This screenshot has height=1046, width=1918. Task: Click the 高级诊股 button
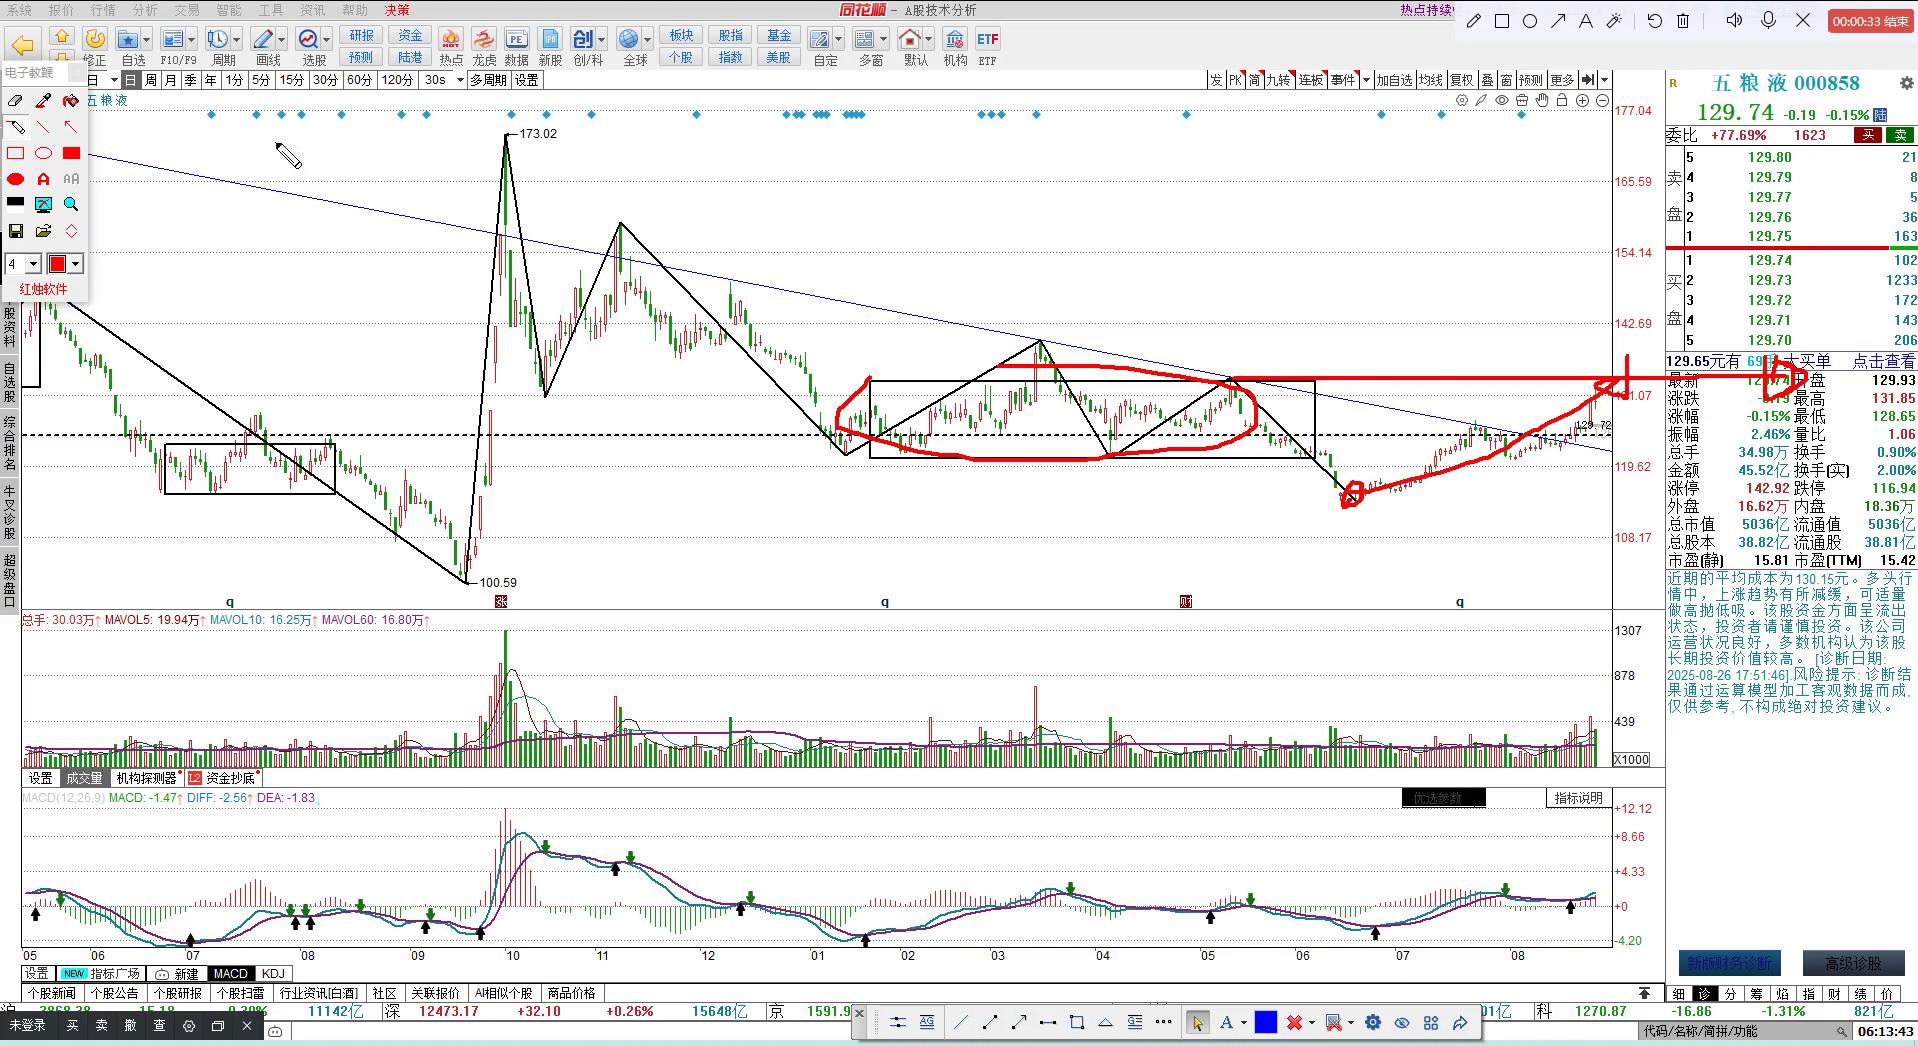click(1852, 963)
